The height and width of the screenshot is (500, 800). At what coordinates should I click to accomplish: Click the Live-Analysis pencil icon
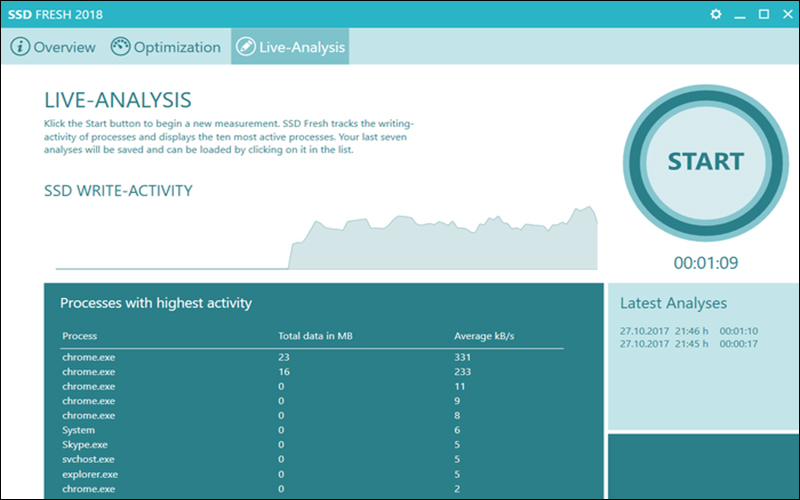pos(245,47)
